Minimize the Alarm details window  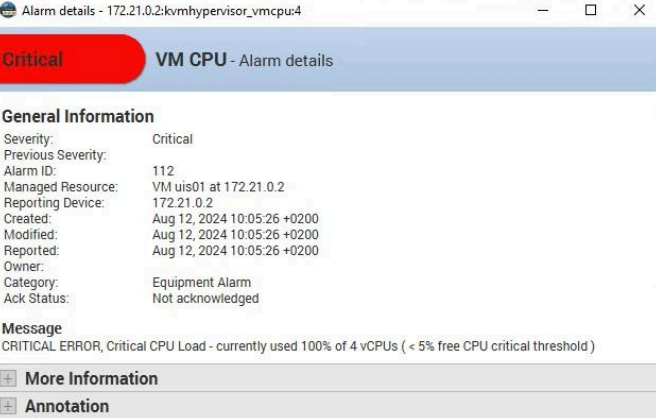click(543, 10)
